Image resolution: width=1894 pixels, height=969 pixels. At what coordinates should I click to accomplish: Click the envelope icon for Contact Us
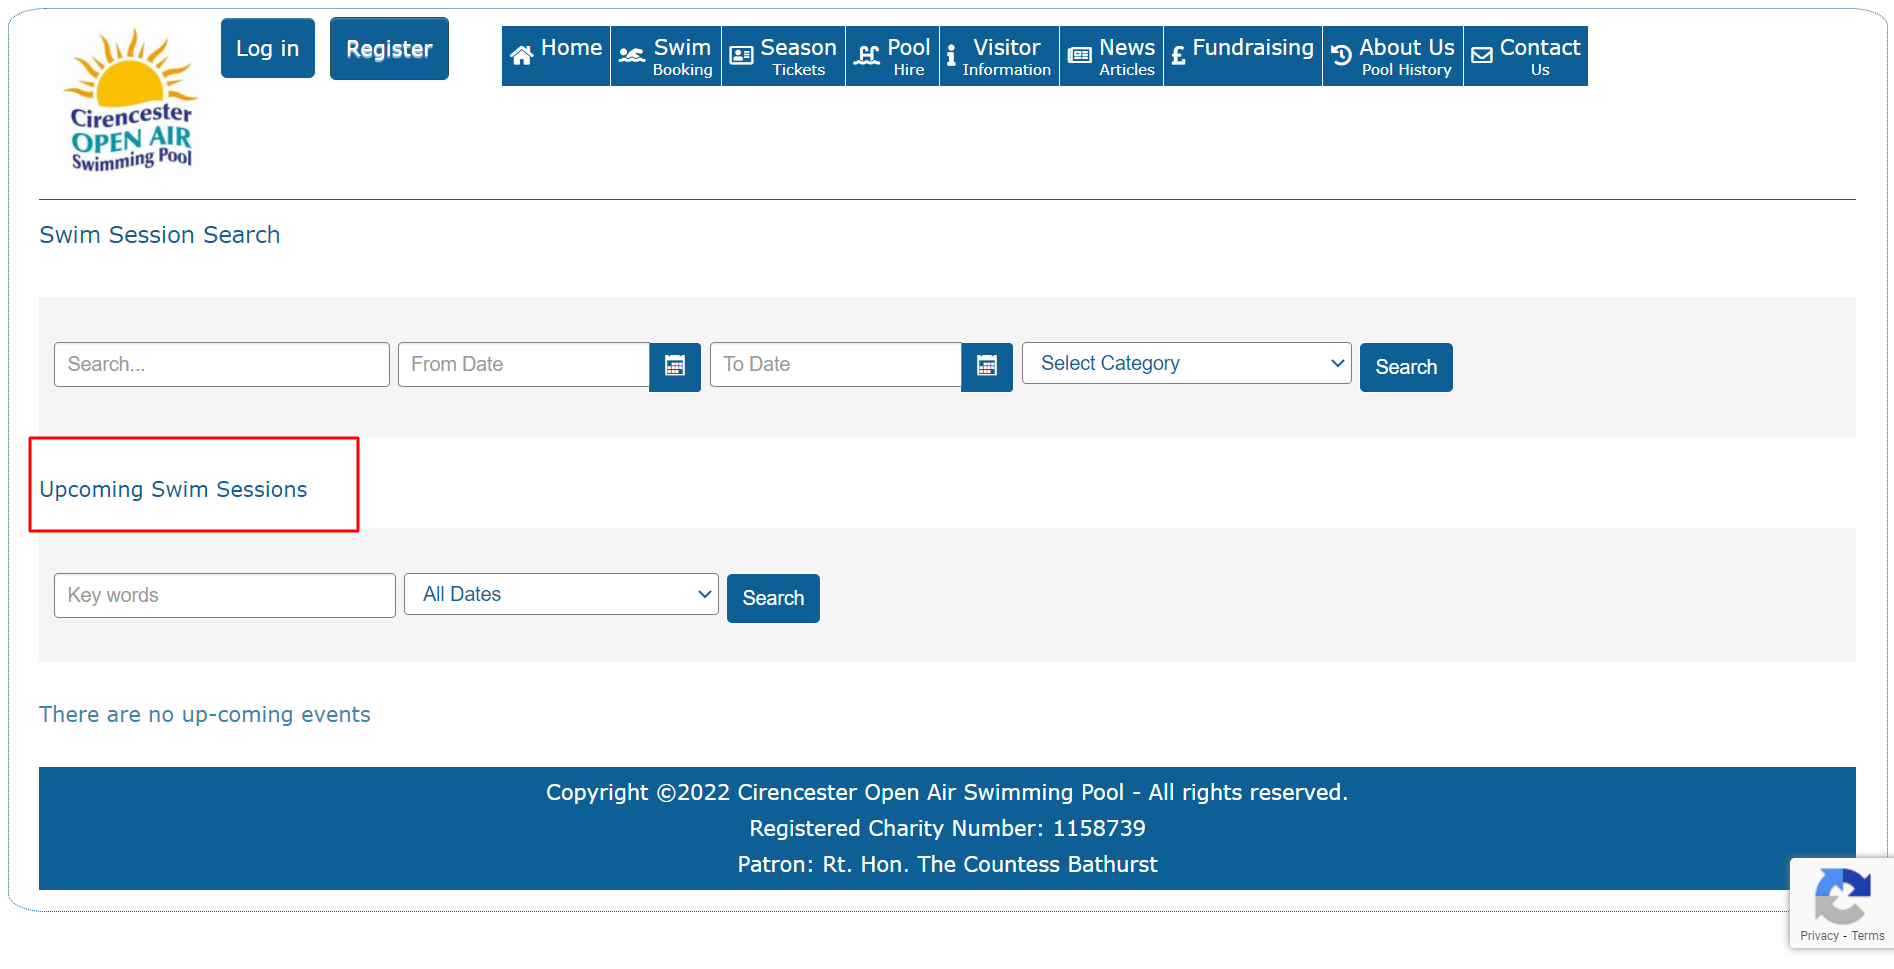(1482, 56)
